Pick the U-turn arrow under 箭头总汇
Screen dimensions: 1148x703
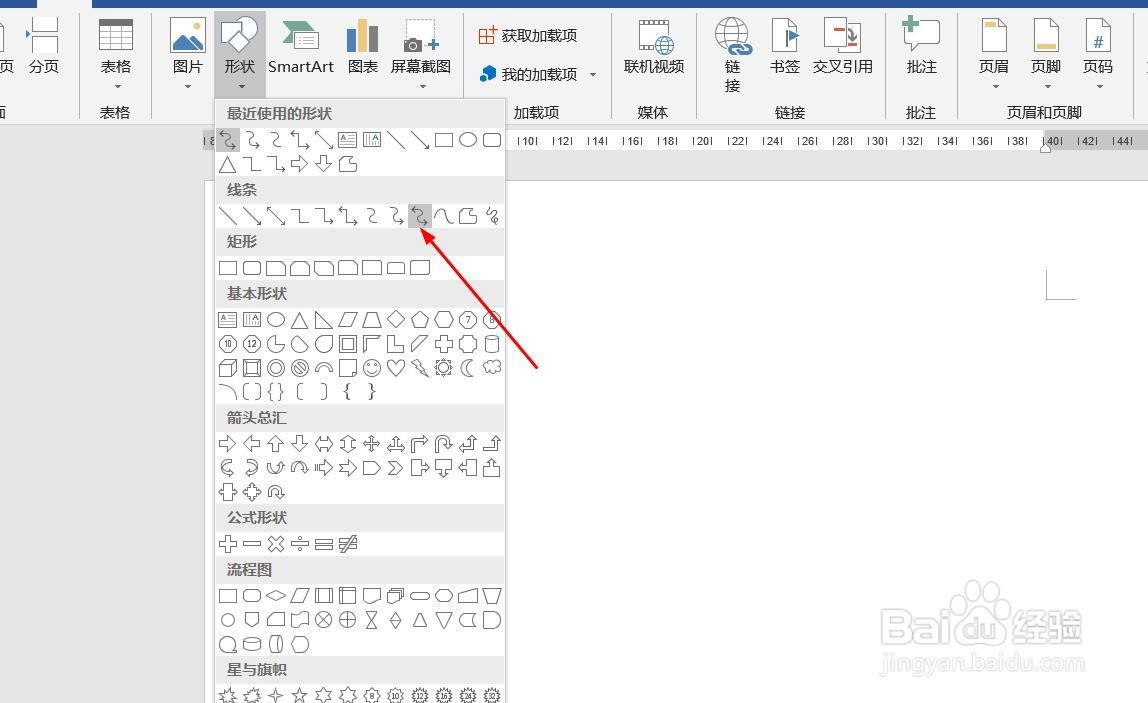point(444,444)
